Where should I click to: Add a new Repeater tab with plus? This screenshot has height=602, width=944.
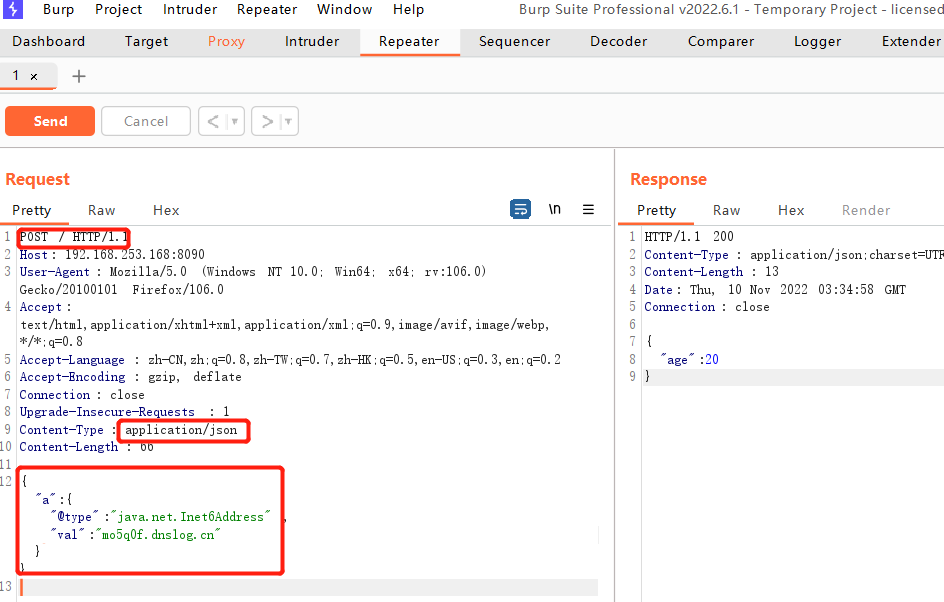tap(79, 76)
